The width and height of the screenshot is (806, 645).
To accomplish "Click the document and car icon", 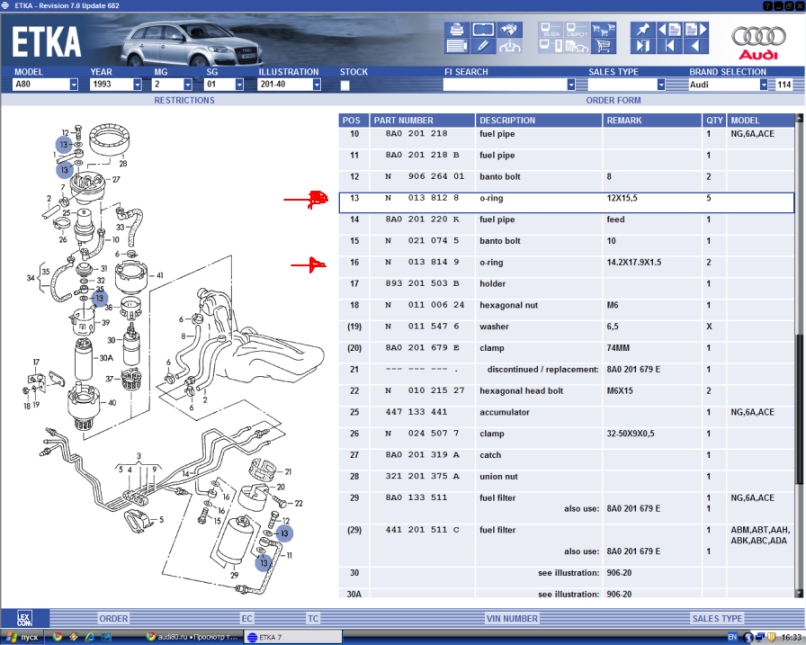I will pyautogui.click(x=577, y=46).
